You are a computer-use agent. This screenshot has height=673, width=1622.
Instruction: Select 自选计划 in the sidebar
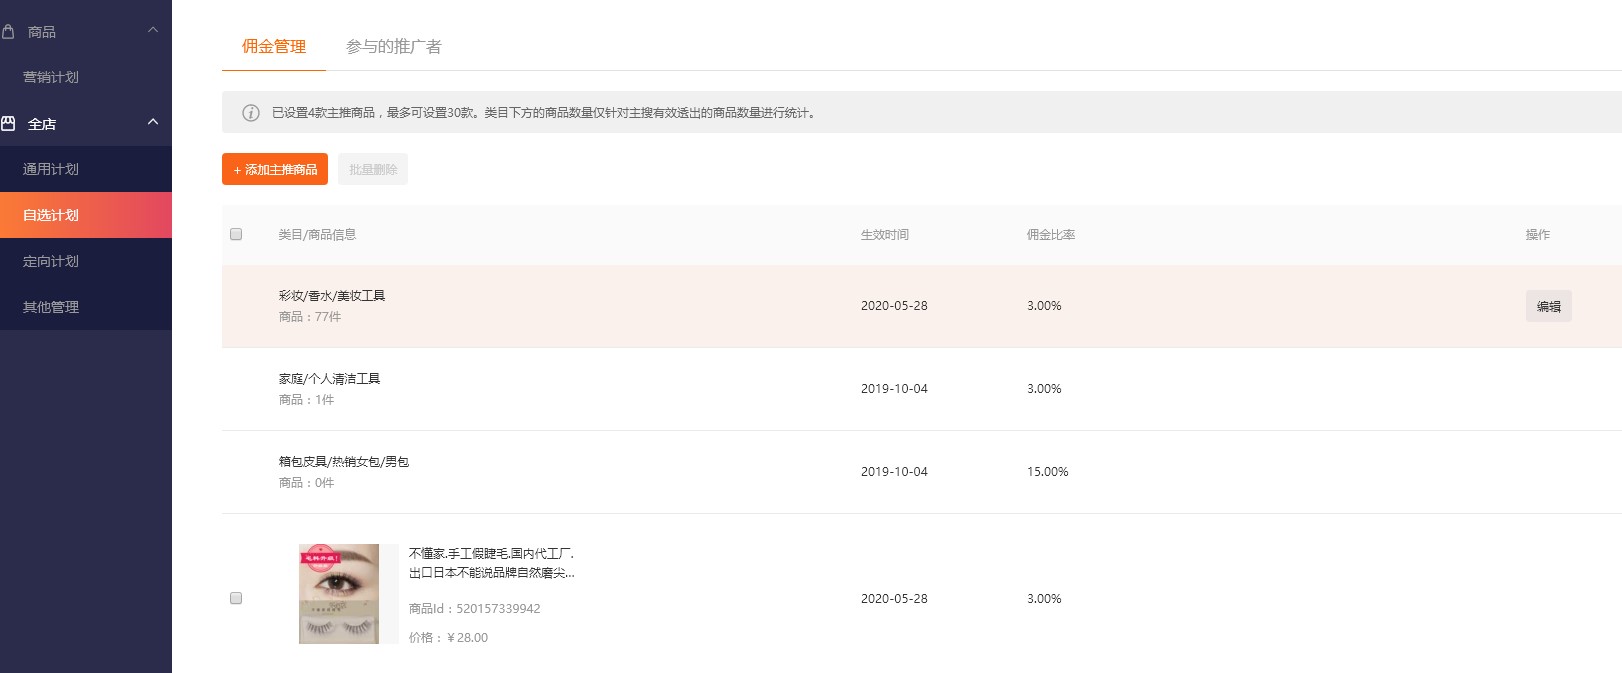[x=51, y=215]
